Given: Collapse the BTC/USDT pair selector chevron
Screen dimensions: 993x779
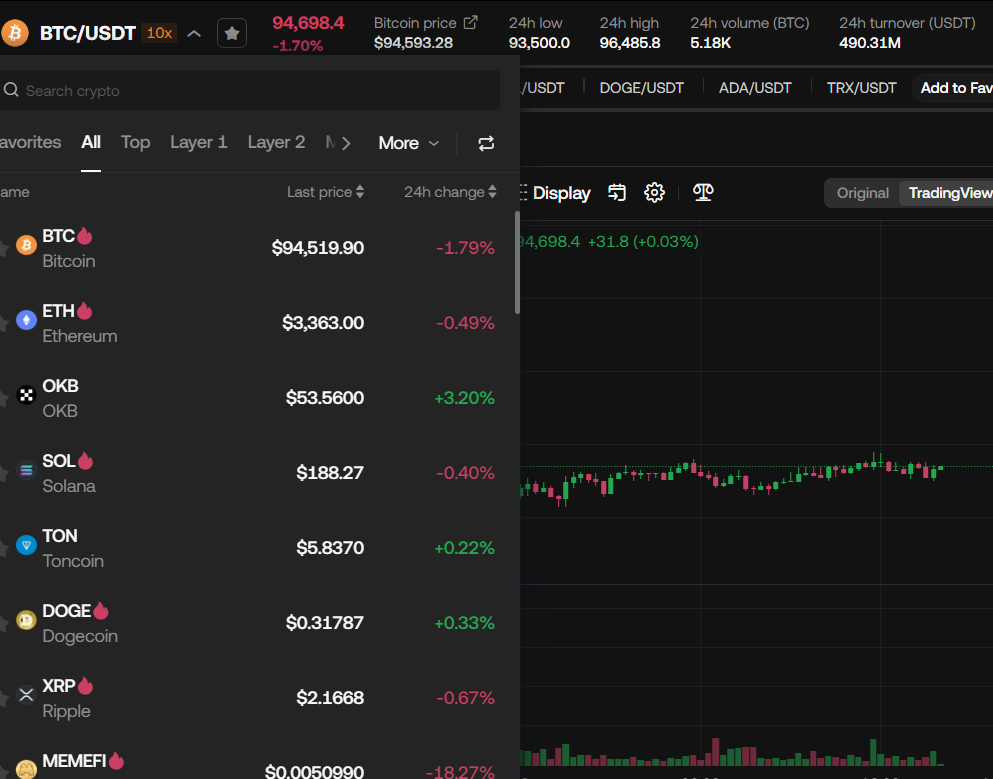Looking at the screenshot, I should (194, 34).
